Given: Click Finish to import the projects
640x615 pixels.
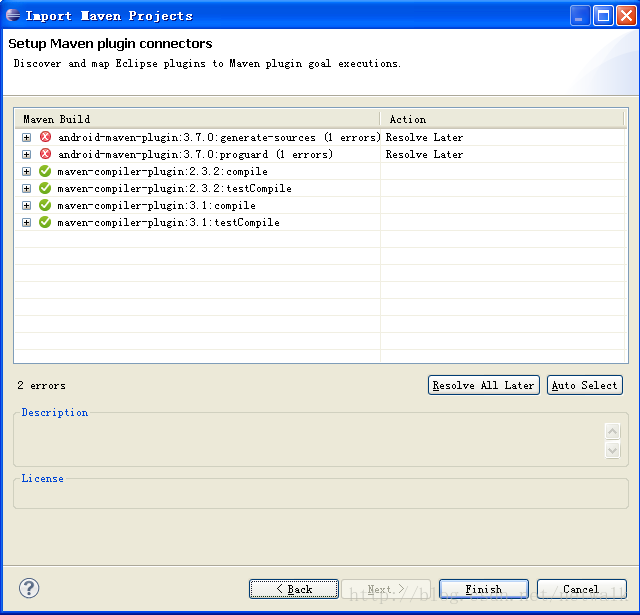Looking at the screenshot, I should pyautogui.click(x=484, y=589).
